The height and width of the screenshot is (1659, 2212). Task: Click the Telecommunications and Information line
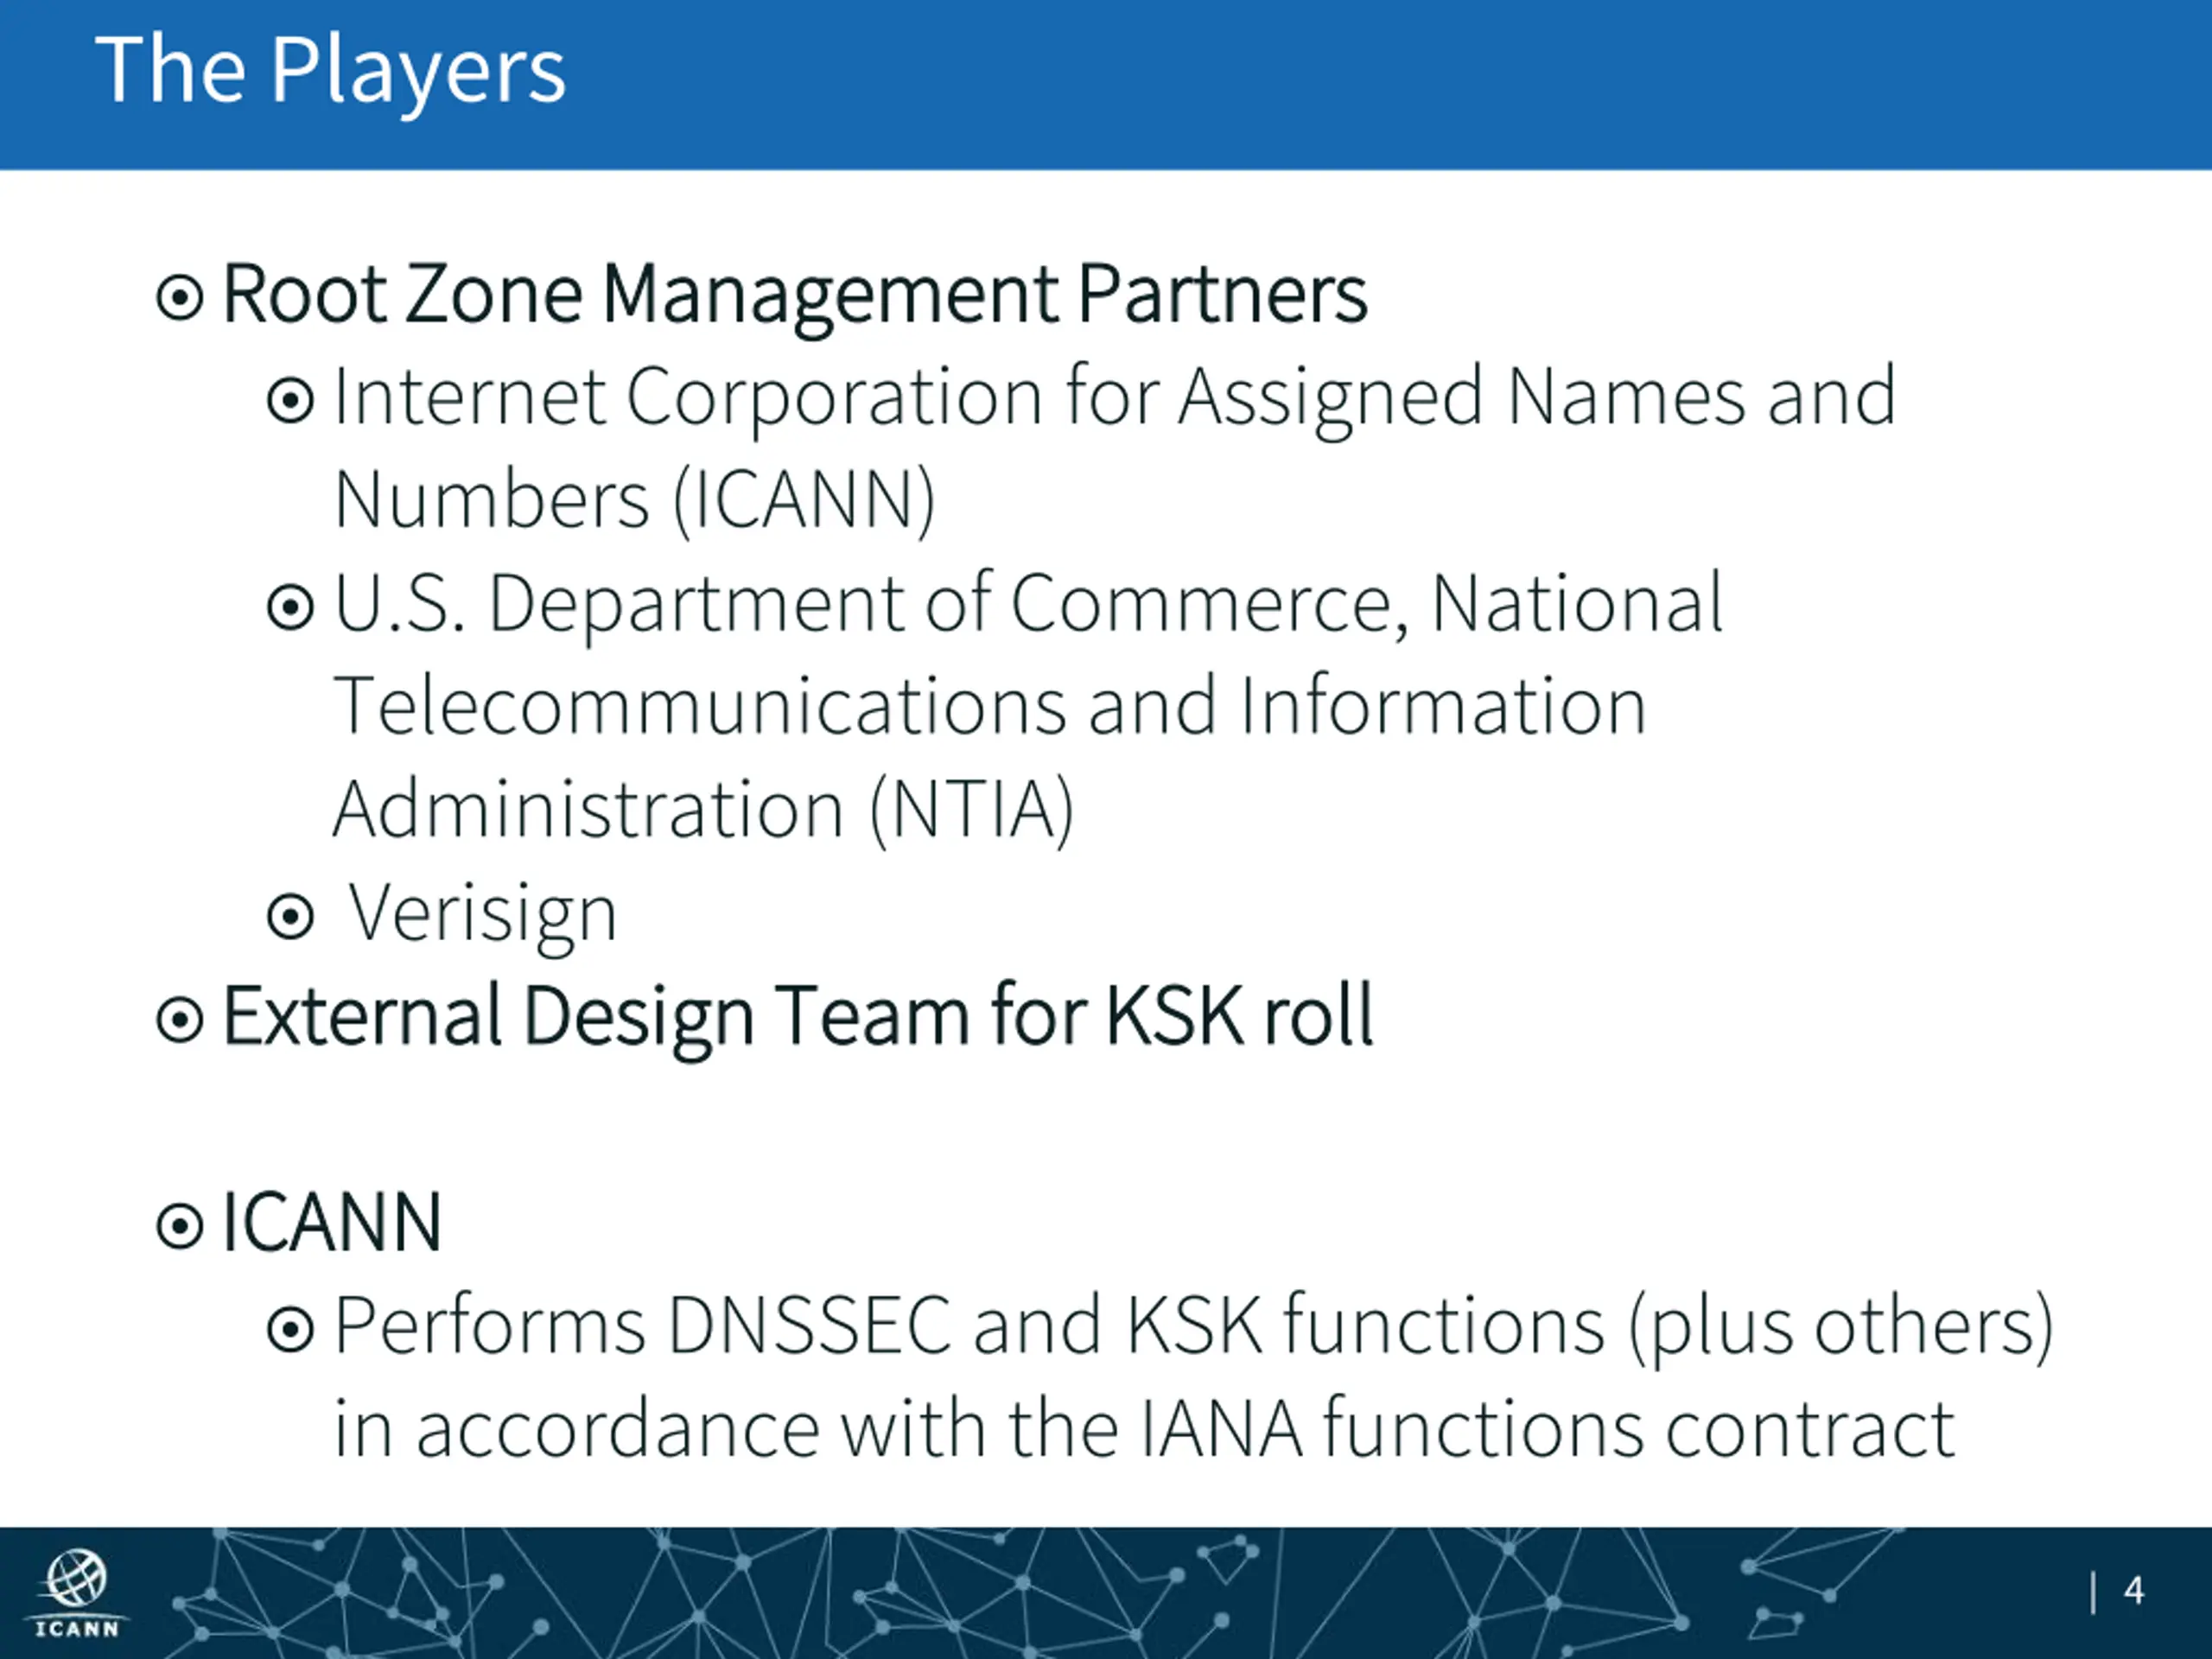point(990,706)
